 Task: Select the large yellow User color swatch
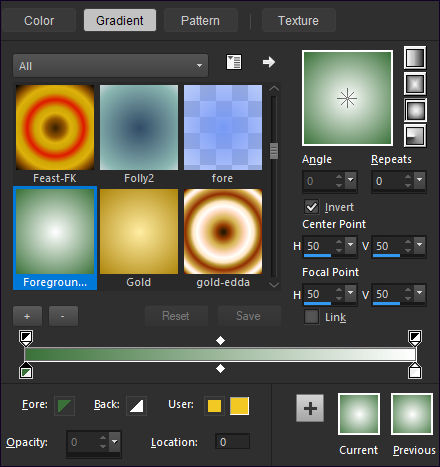[239, 406]
